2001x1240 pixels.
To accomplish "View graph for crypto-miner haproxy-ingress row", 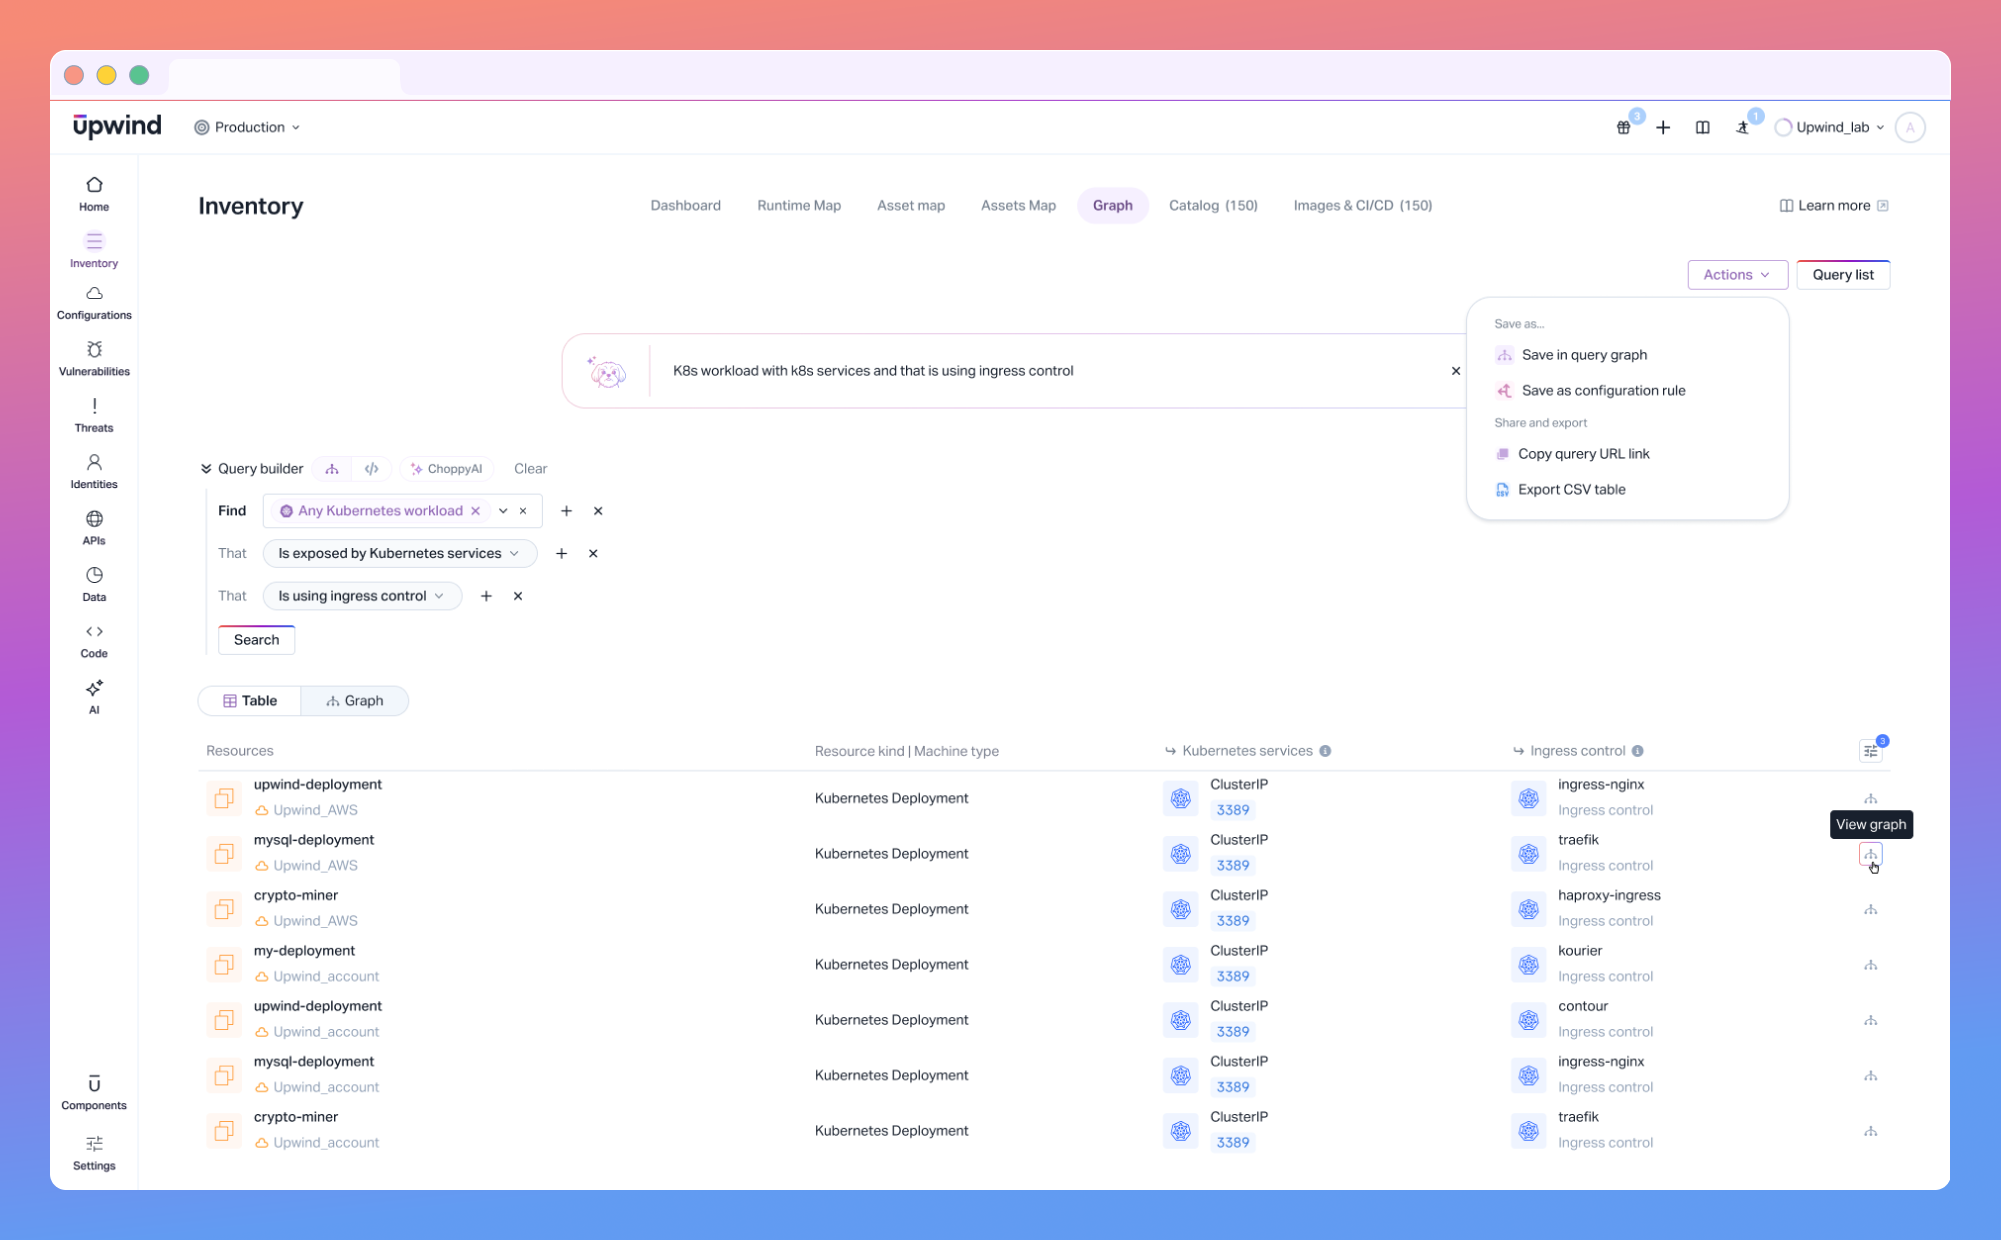I will click(1870, 910).
